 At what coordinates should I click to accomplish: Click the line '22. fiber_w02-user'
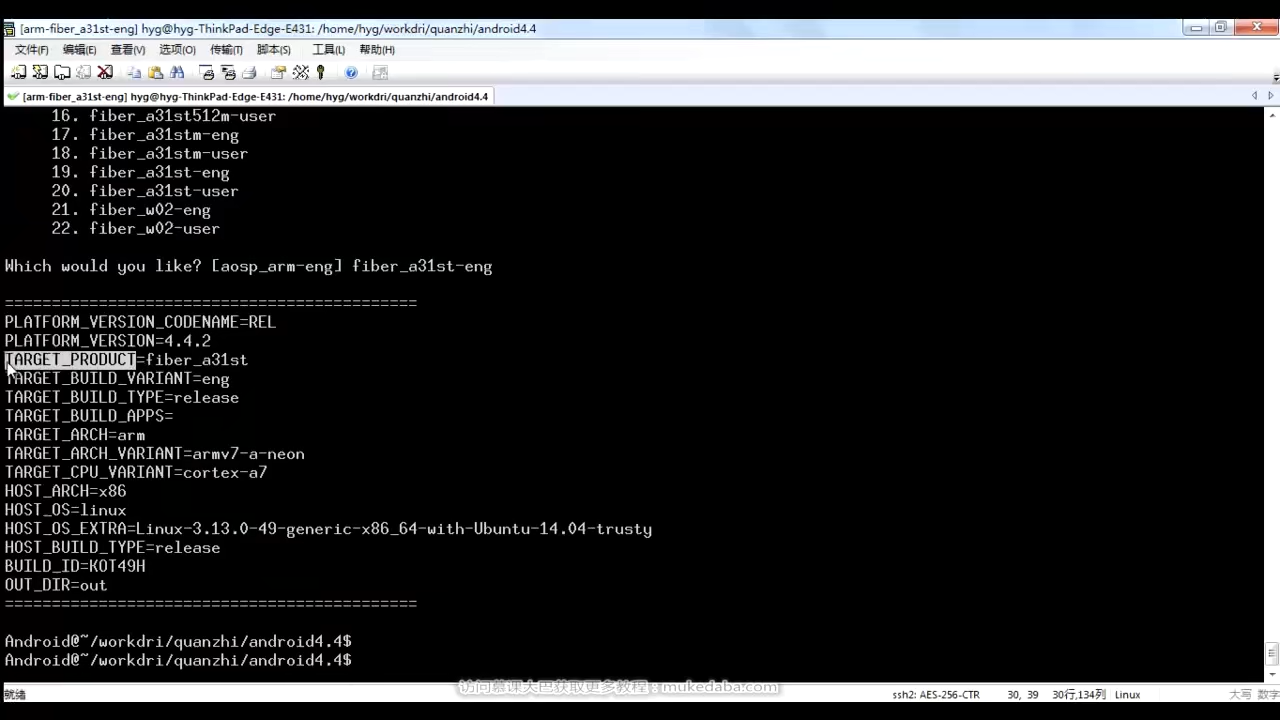pyautogui.click(x=135, y=229)
